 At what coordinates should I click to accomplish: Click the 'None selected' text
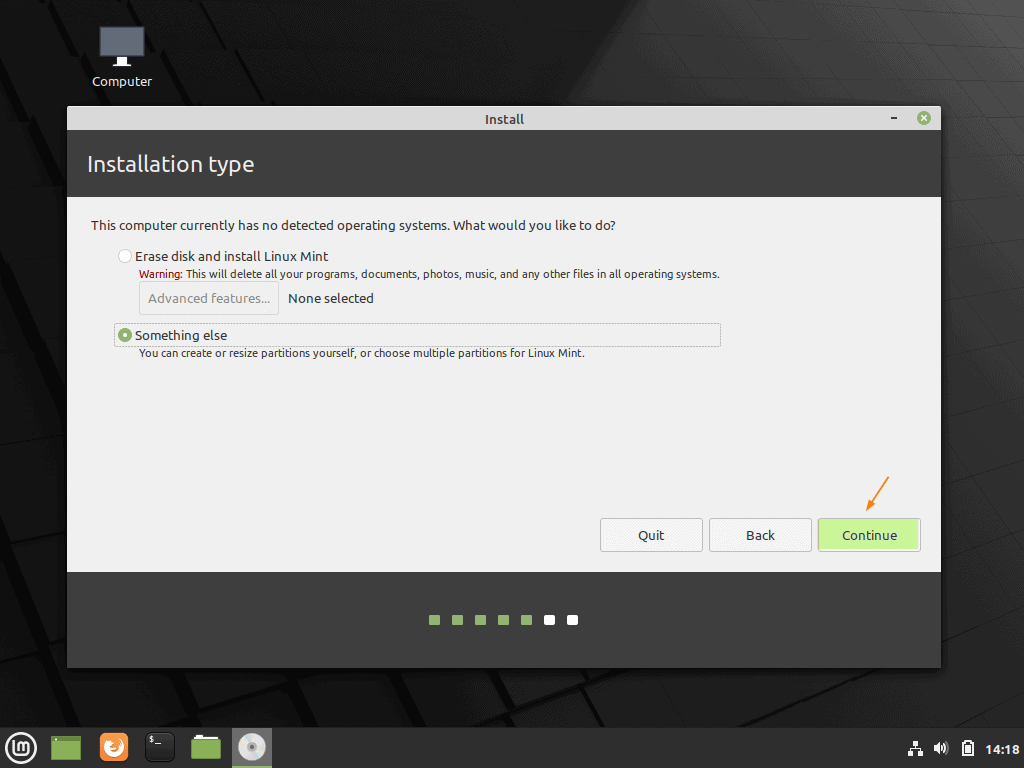pos(331,298)
